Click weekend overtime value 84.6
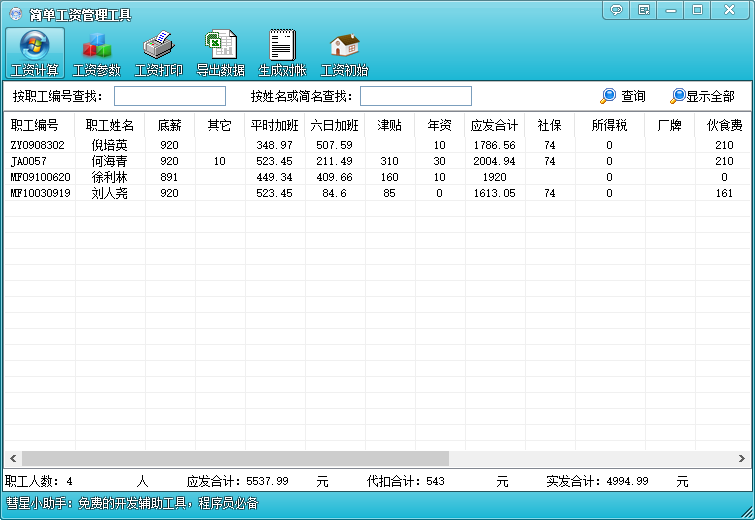755x520 pixels. click(x=334, y=193)
